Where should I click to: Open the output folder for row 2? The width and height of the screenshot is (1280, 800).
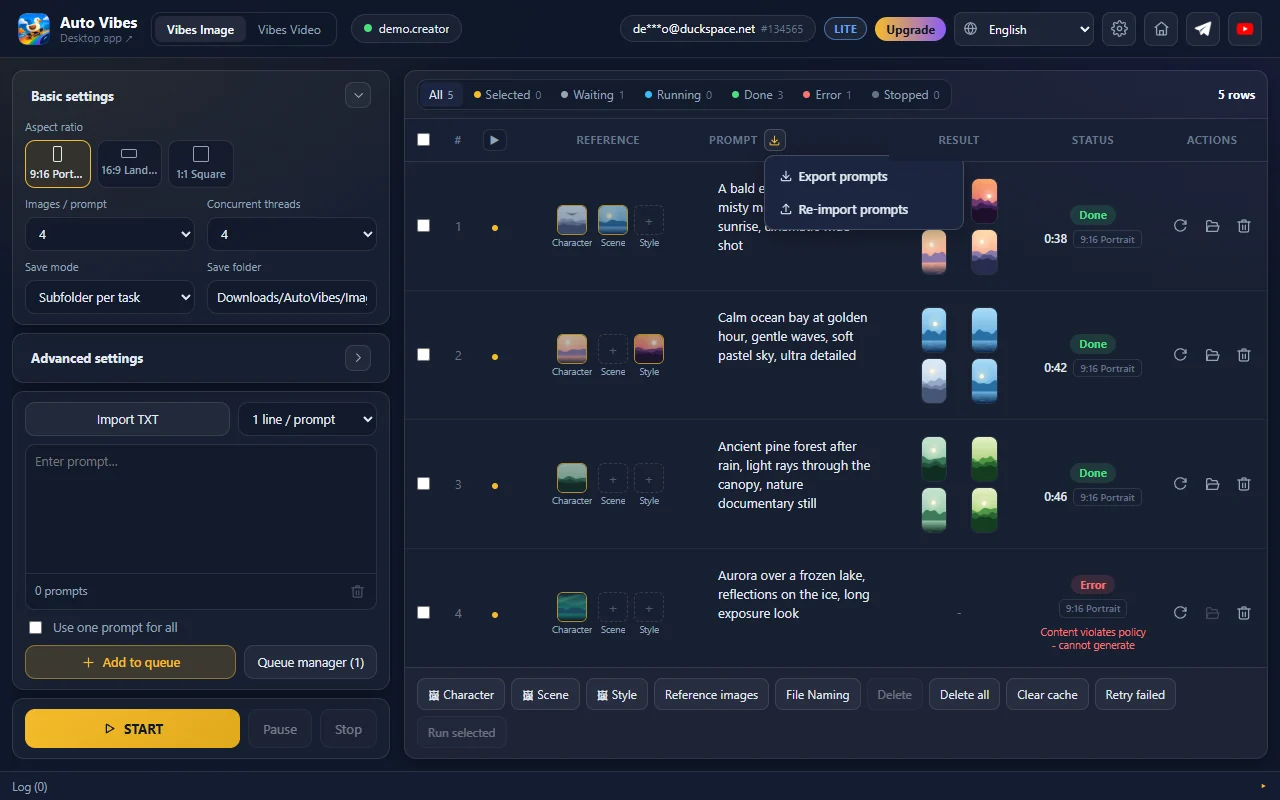1212,355
